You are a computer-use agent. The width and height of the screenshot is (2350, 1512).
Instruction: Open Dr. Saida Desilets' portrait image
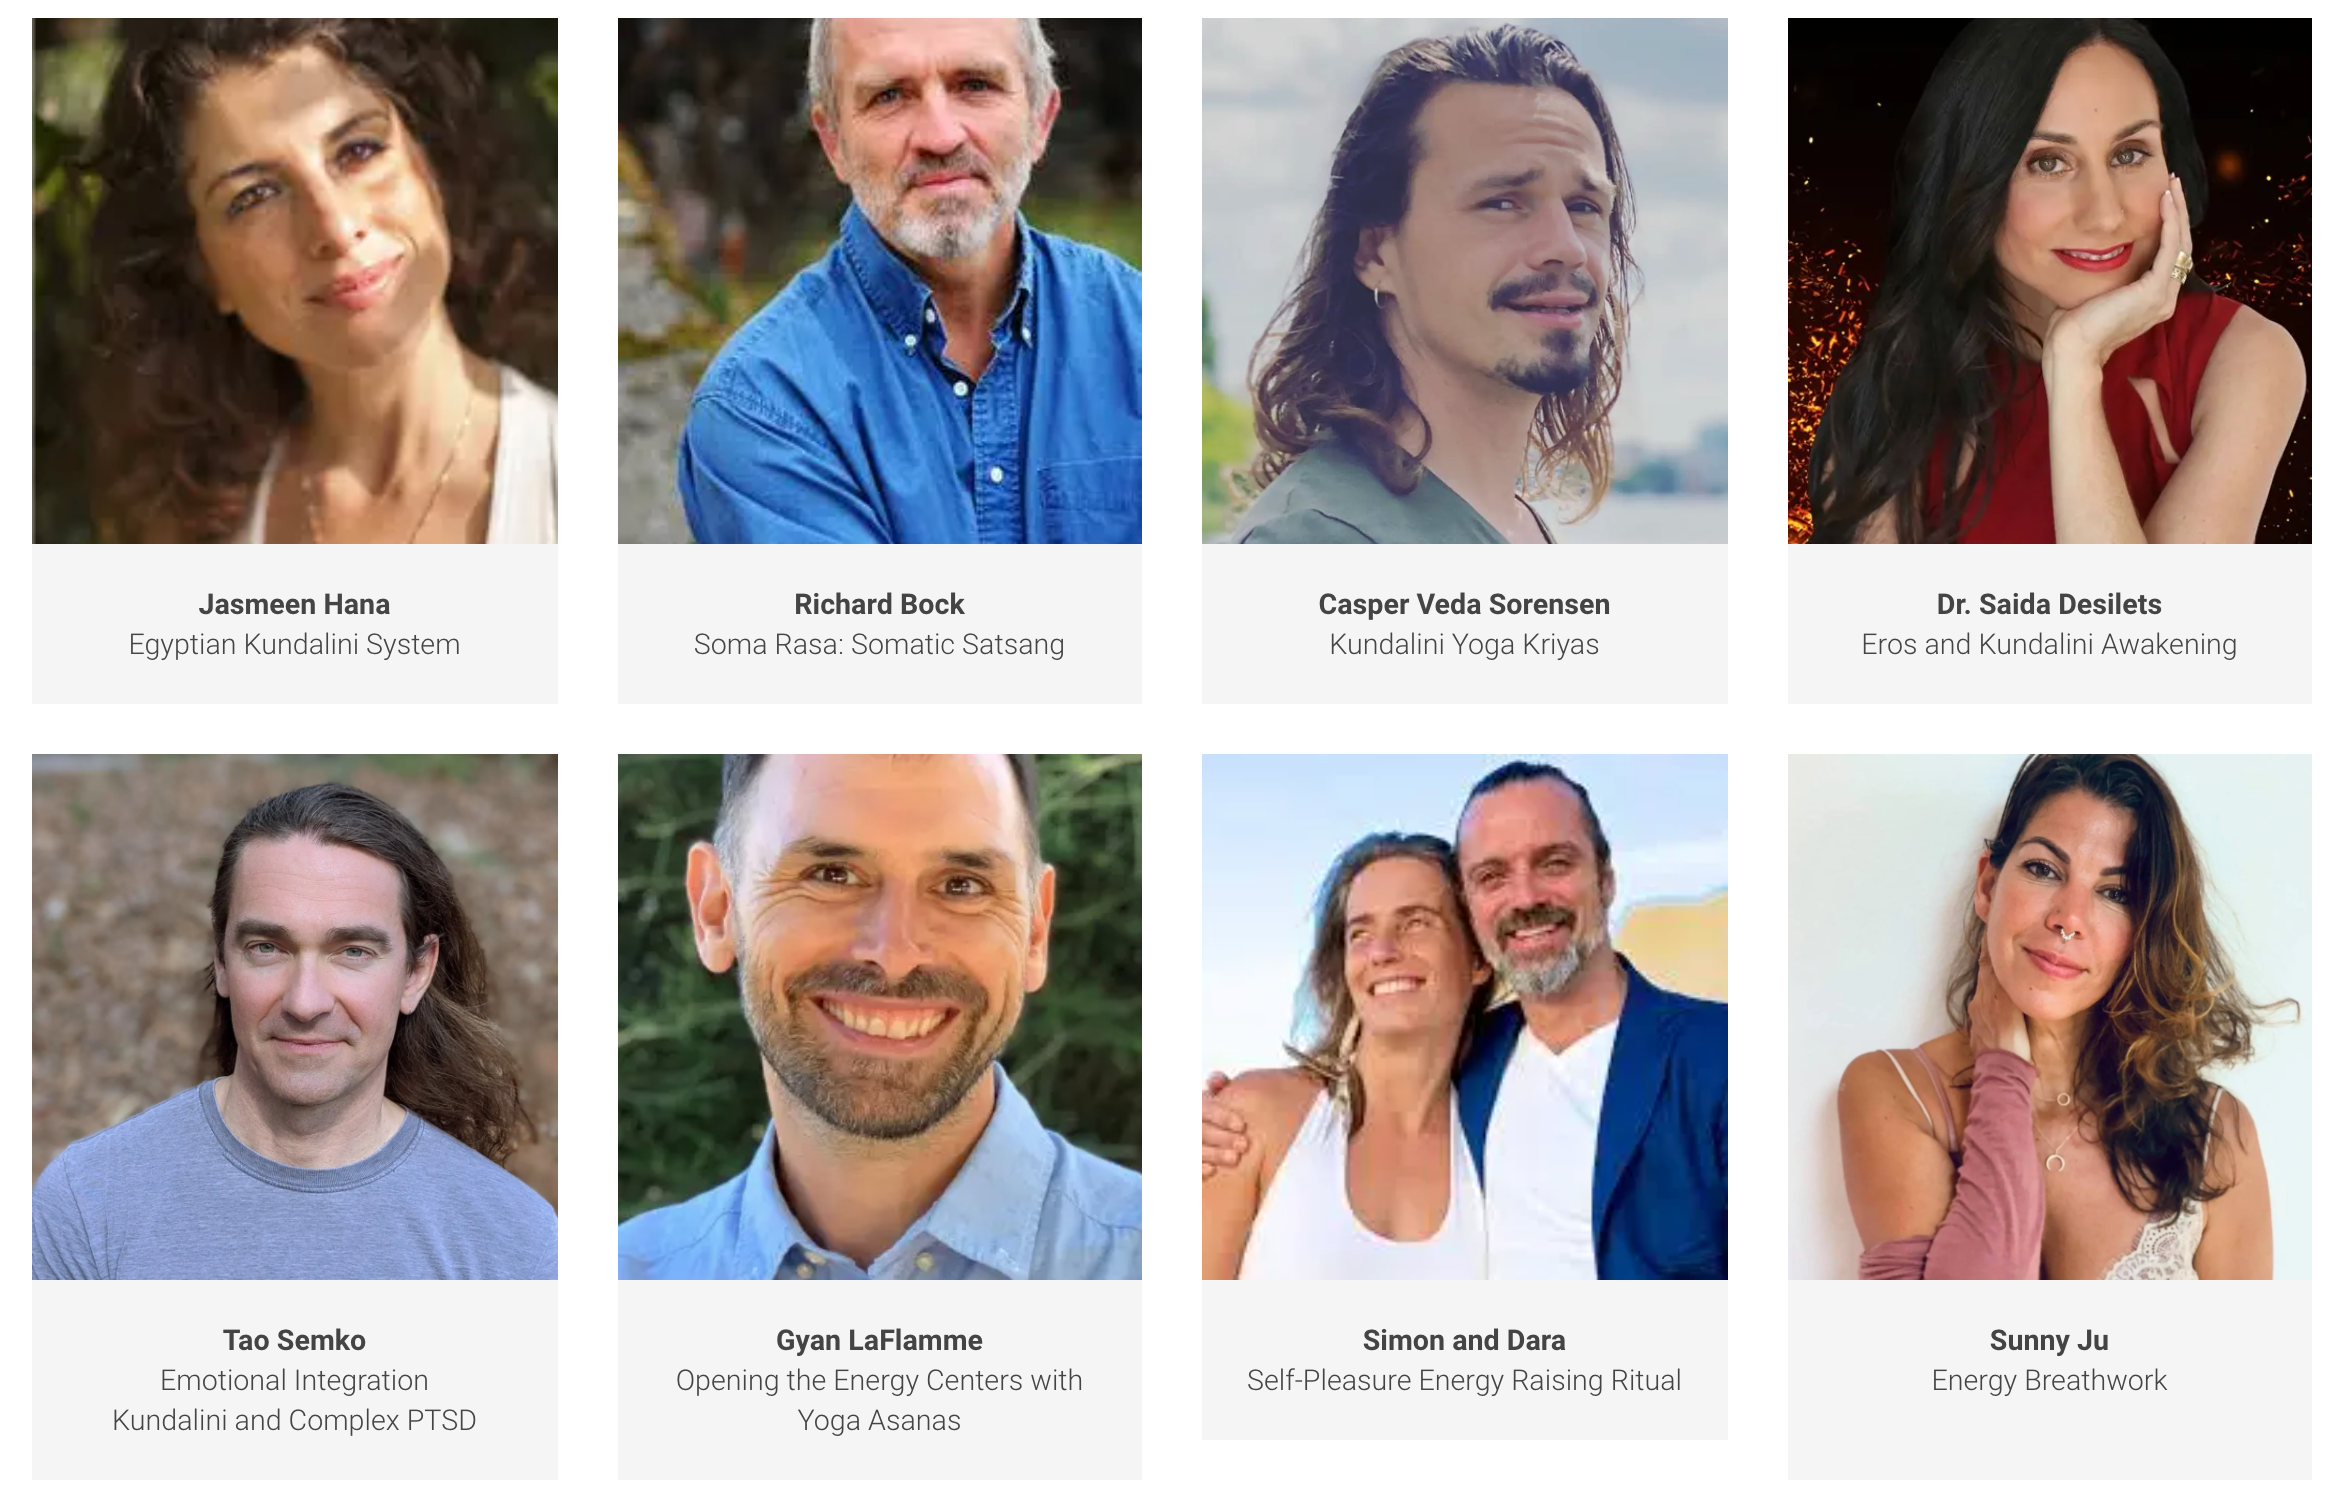coord(2050,281)
